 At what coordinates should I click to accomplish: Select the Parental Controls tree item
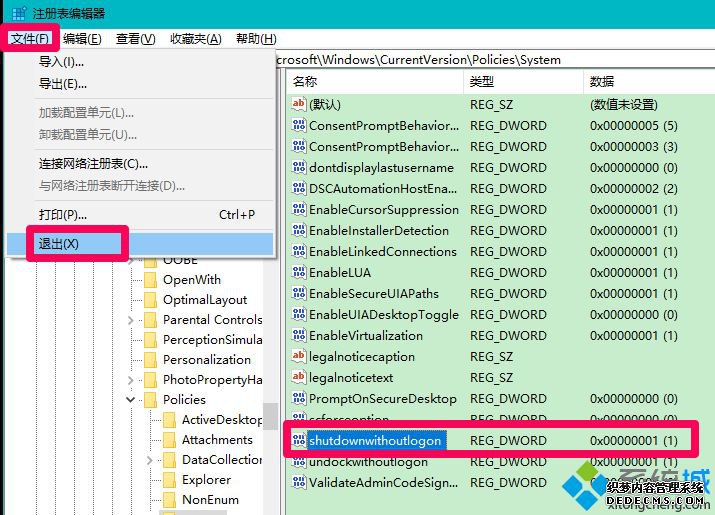[x=212, y=320]
